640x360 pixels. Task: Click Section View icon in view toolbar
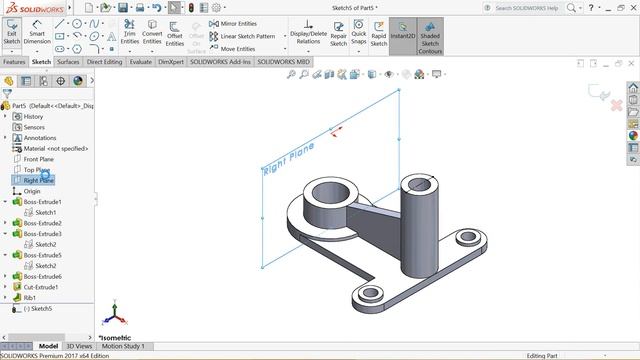point(329,74)
